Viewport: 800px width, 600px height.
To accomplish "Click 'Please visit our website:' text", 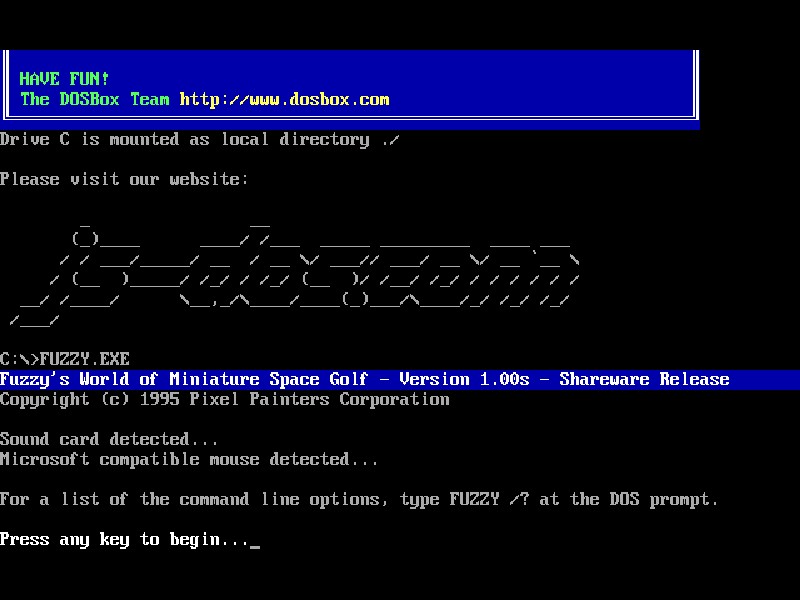I will coord(124,179).
